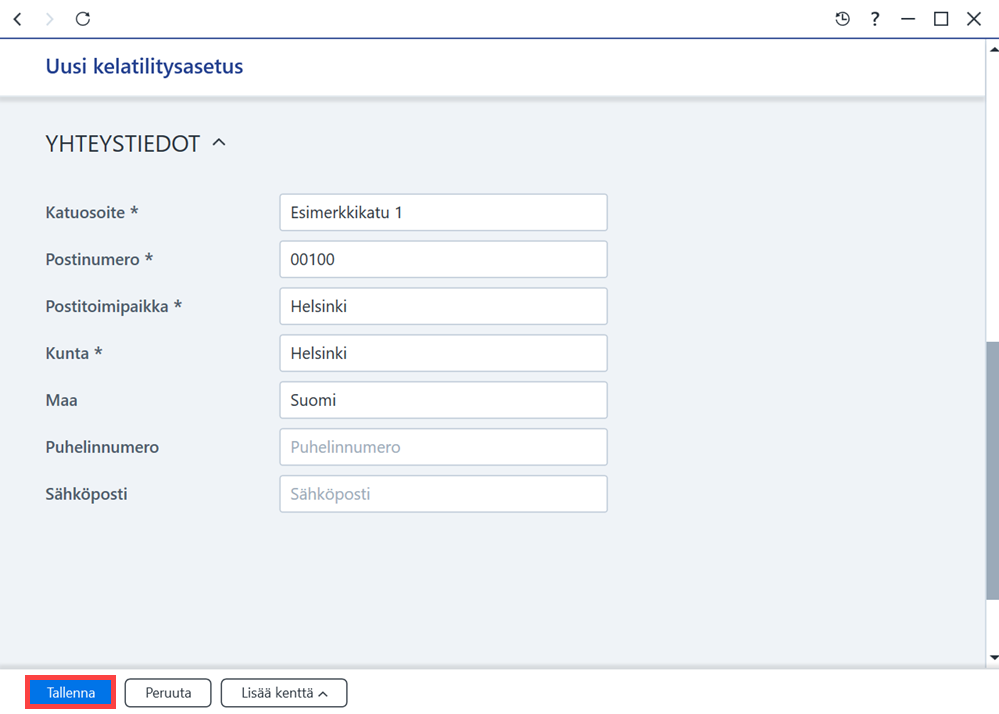999x714 pixels.
Task: Go back with the left arrow icon
Action: point(18,19)
